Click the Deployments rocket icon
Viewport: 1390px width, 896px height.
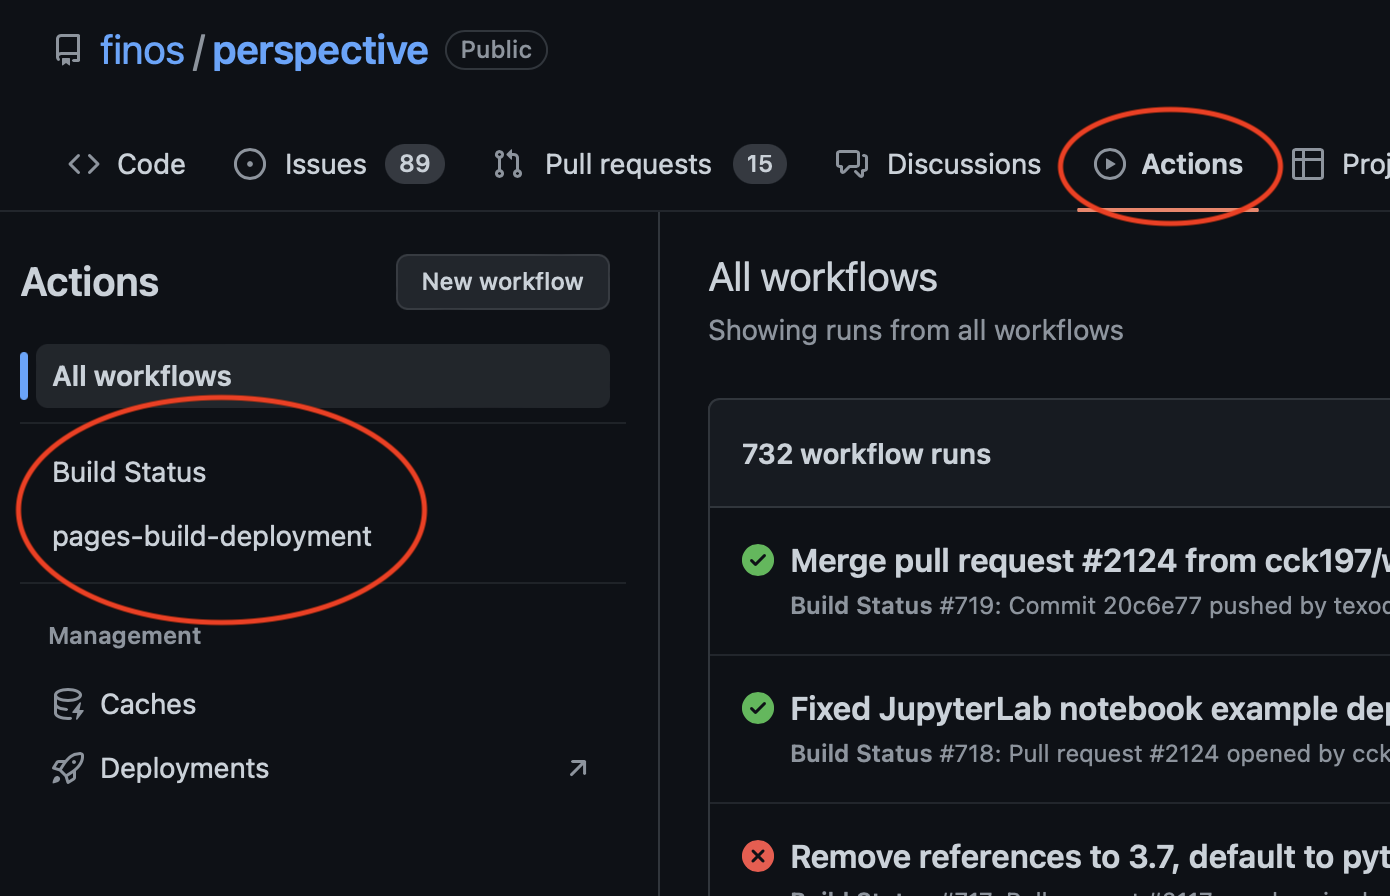click(68, 768)
